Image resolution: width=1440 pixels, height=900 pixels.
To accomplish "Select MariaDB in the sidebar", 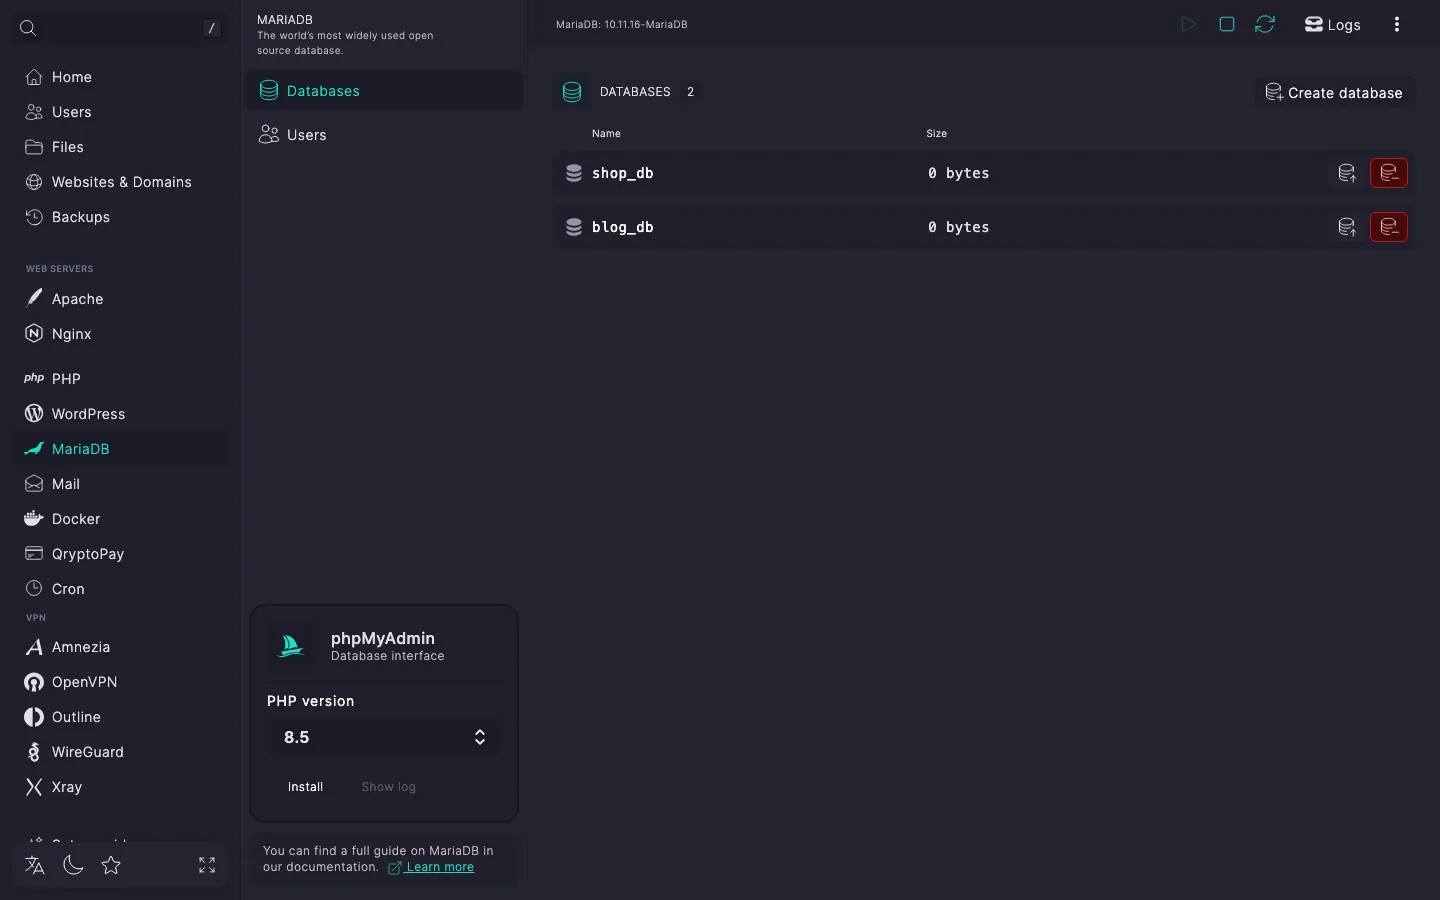I will pyautogui.click(x=120, y=449).
